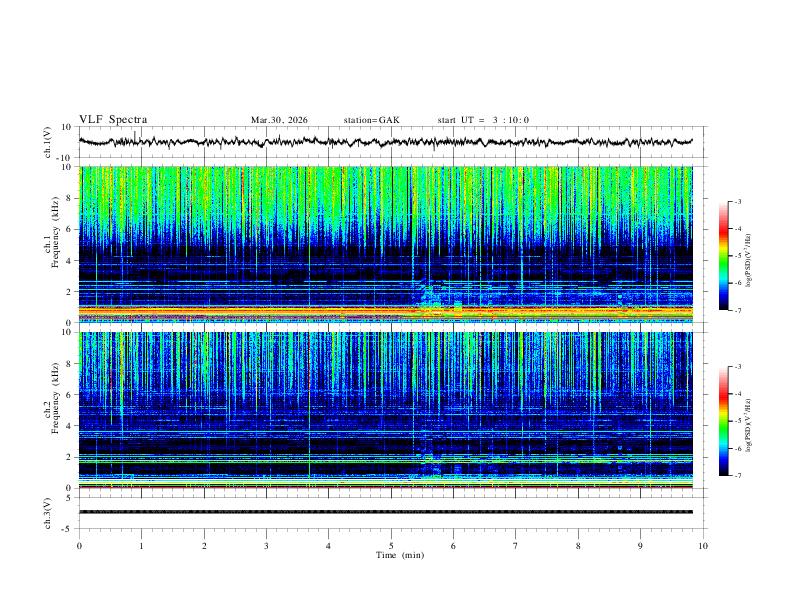Click the station=GAK label
This screenshot has height=612, width=792.
point(371,120)
